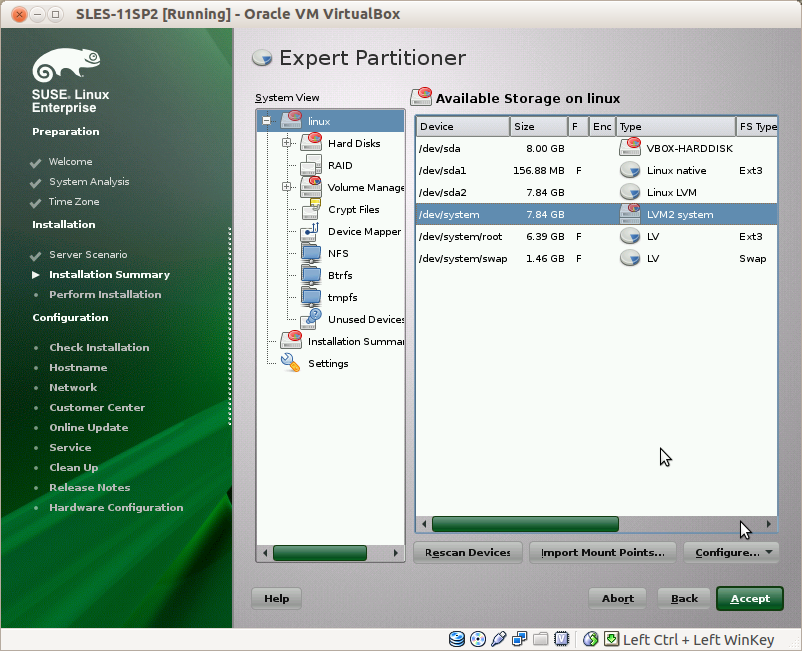The image size is (802, 651).
Task: Click the Abort button
Action: click(617, 598)
